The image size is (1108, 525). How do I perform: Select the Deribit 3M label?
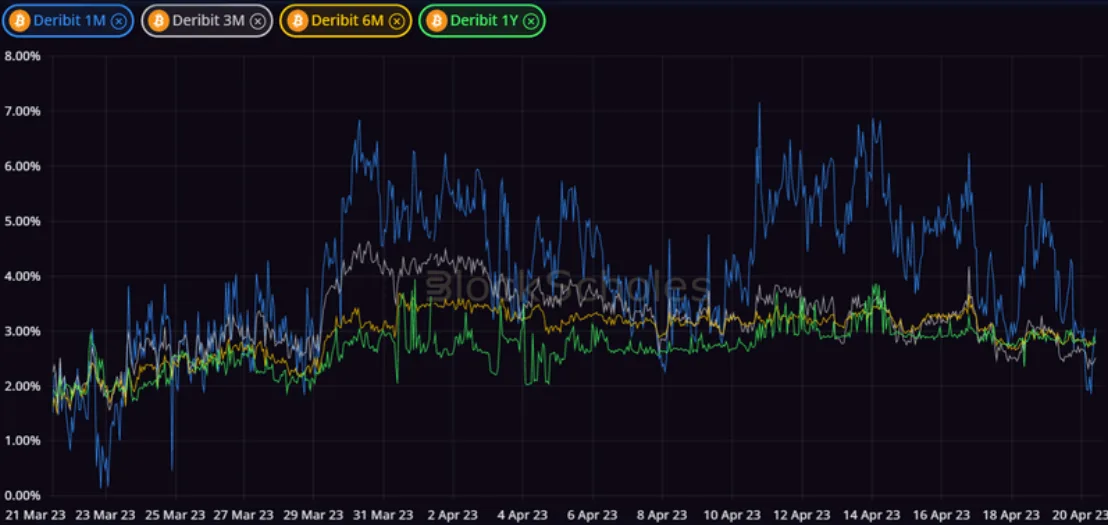208,20
